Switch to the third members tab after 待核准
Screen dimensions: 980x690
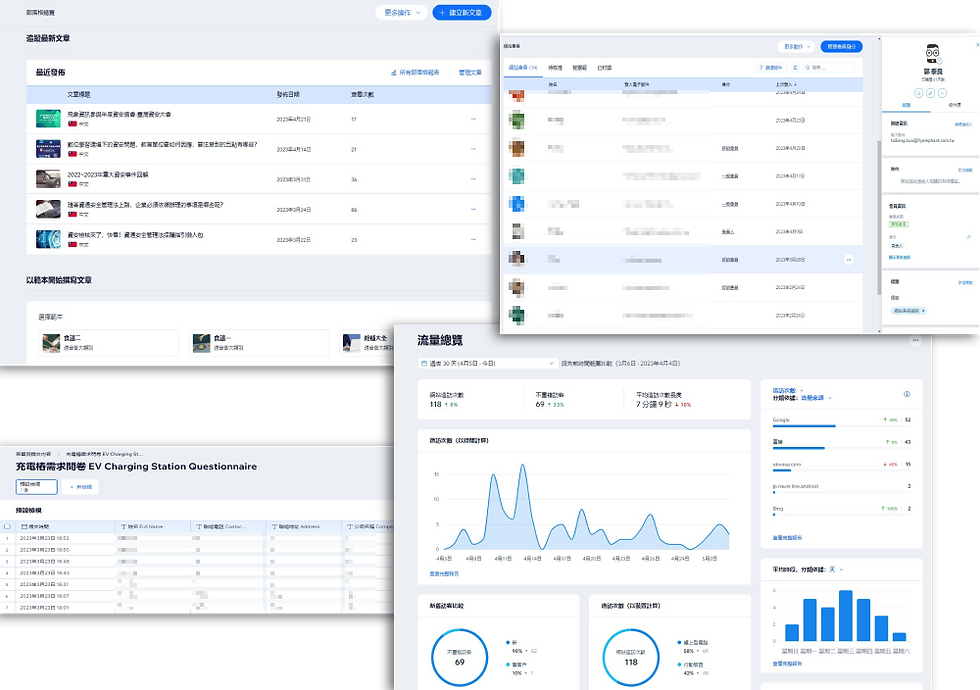point(580,68)
